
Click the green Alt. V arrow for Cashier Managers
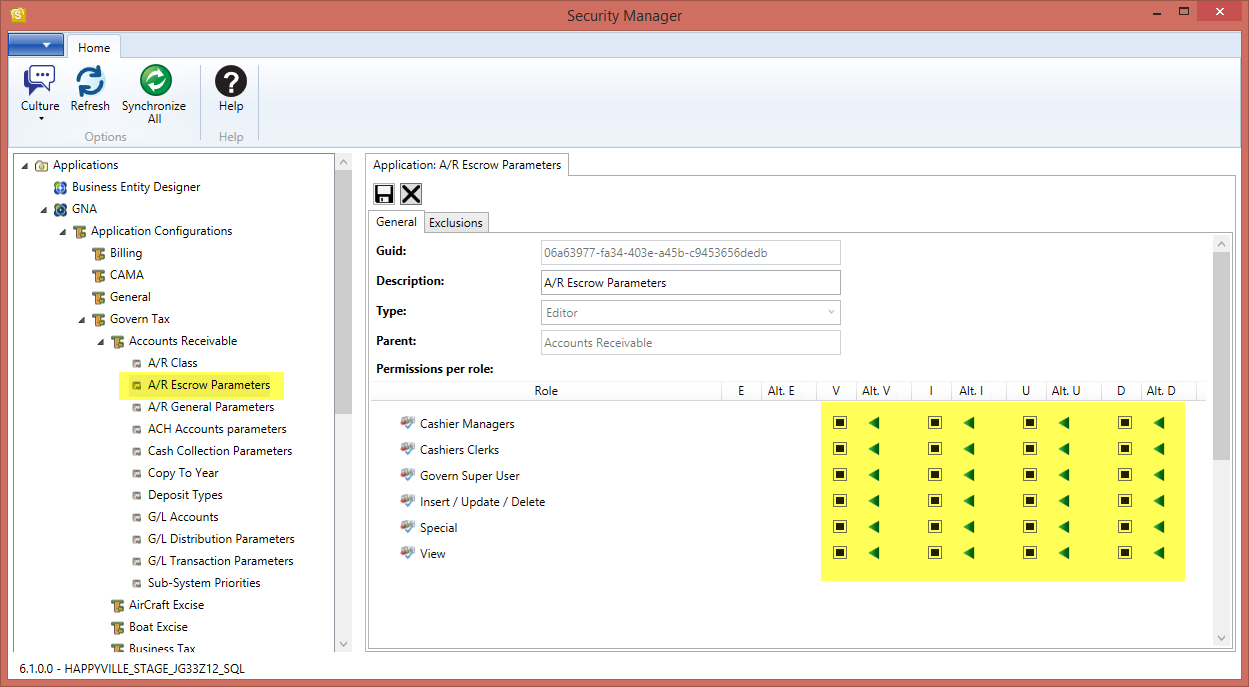pyautogui.click(x=874, y=423)
